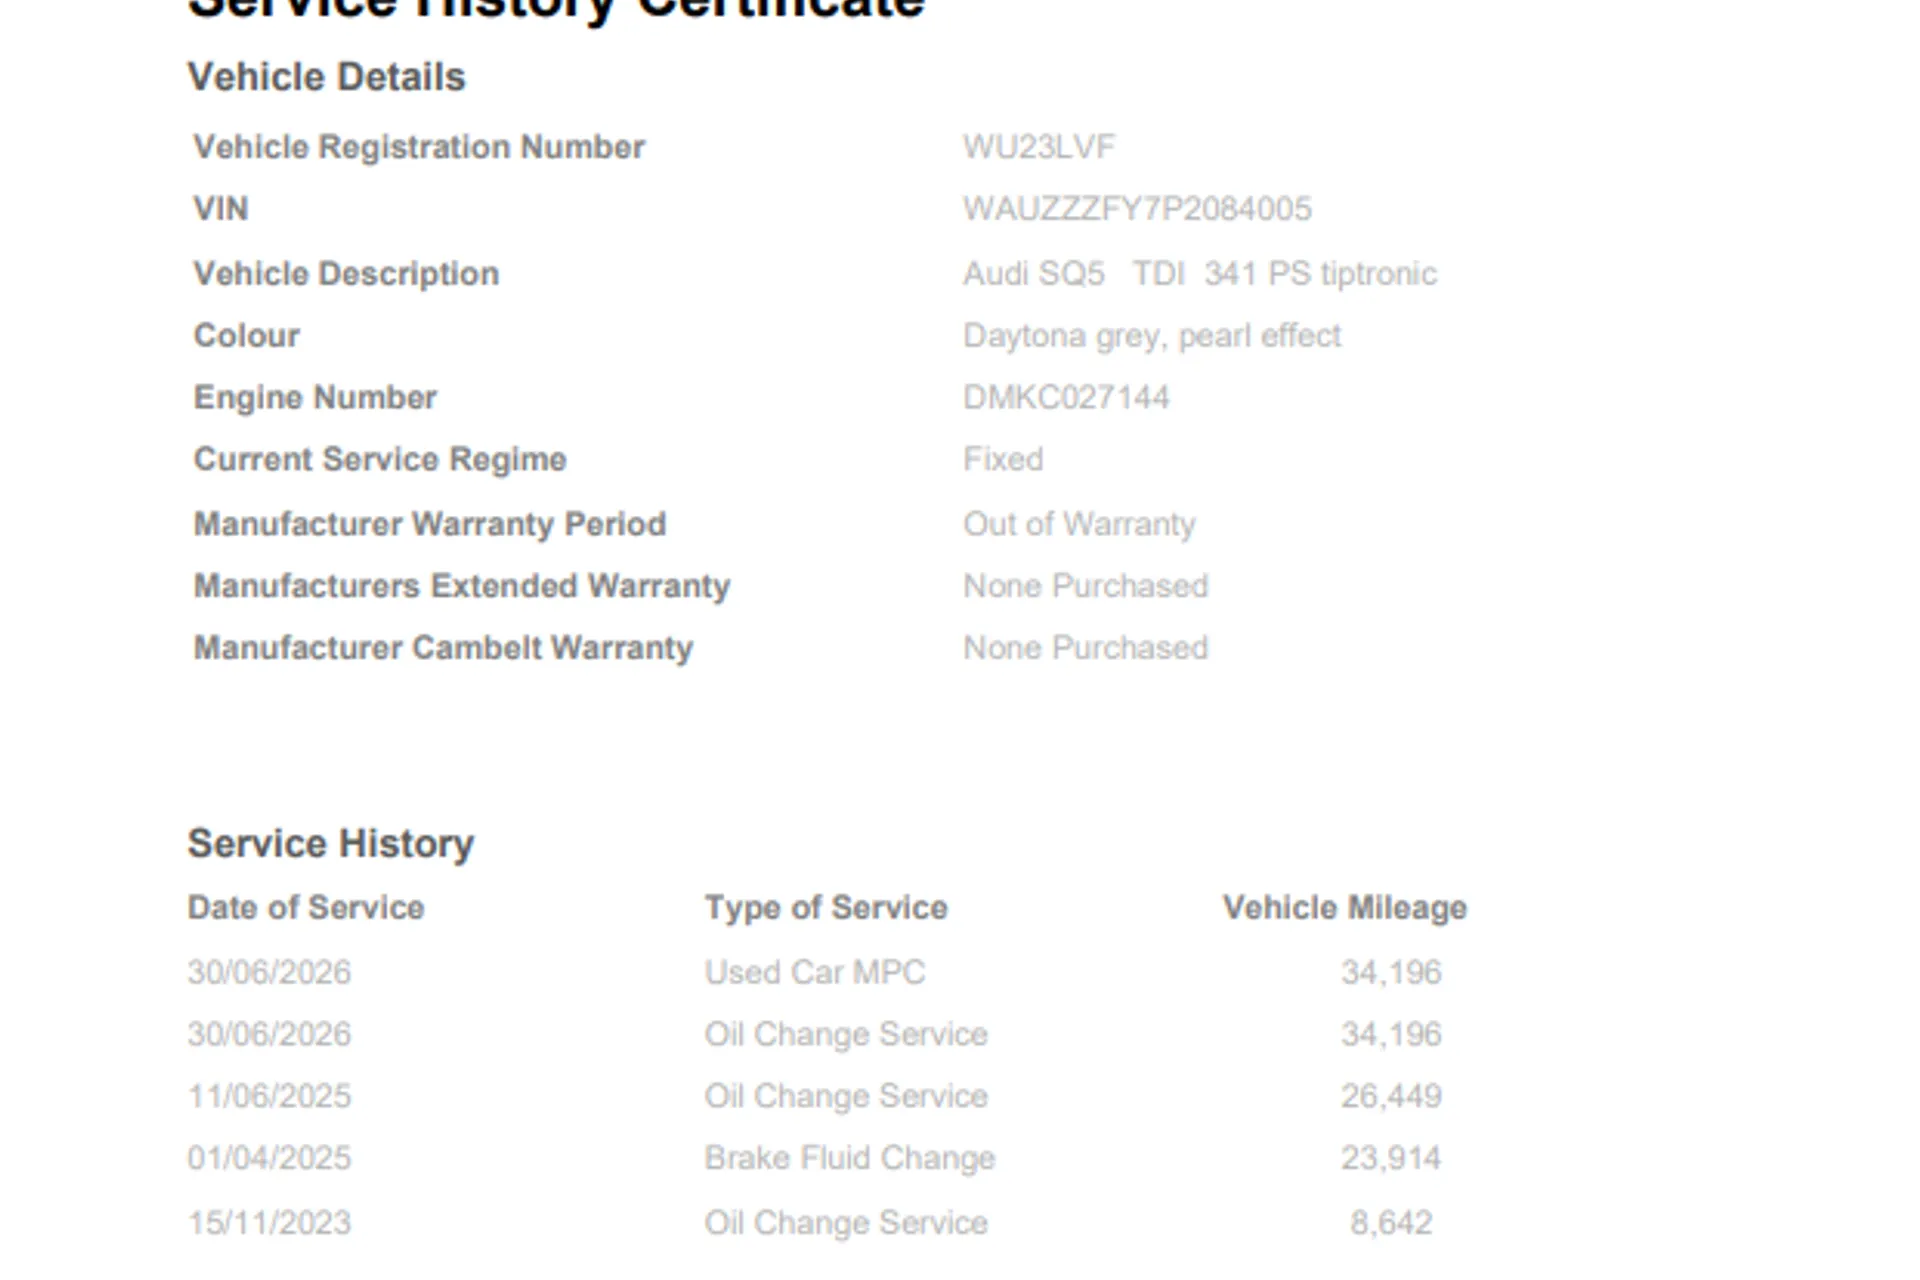Click the Service History heading

331,844
